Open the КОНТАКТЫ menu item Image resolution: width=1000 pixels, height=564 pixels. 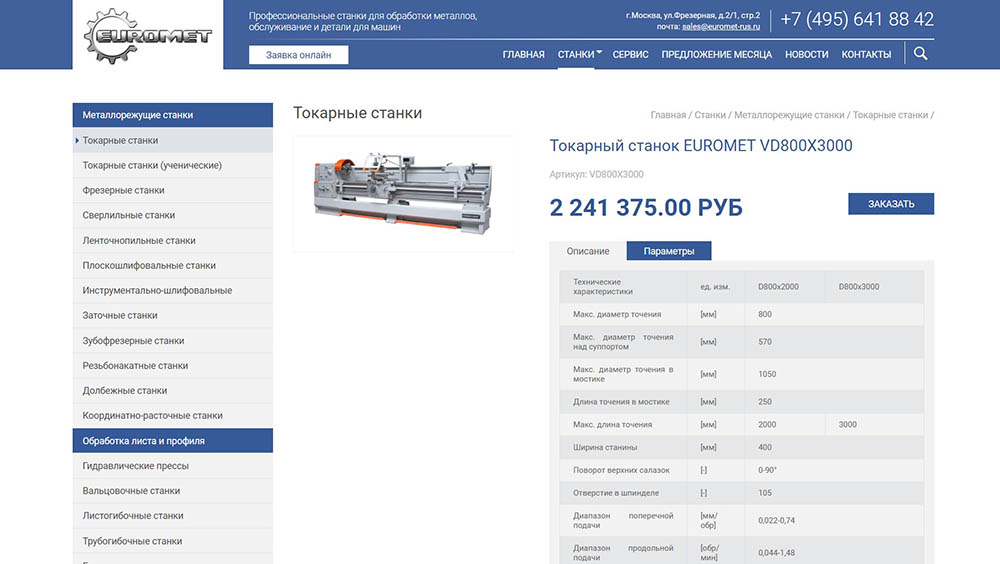[x=866, y=54]
